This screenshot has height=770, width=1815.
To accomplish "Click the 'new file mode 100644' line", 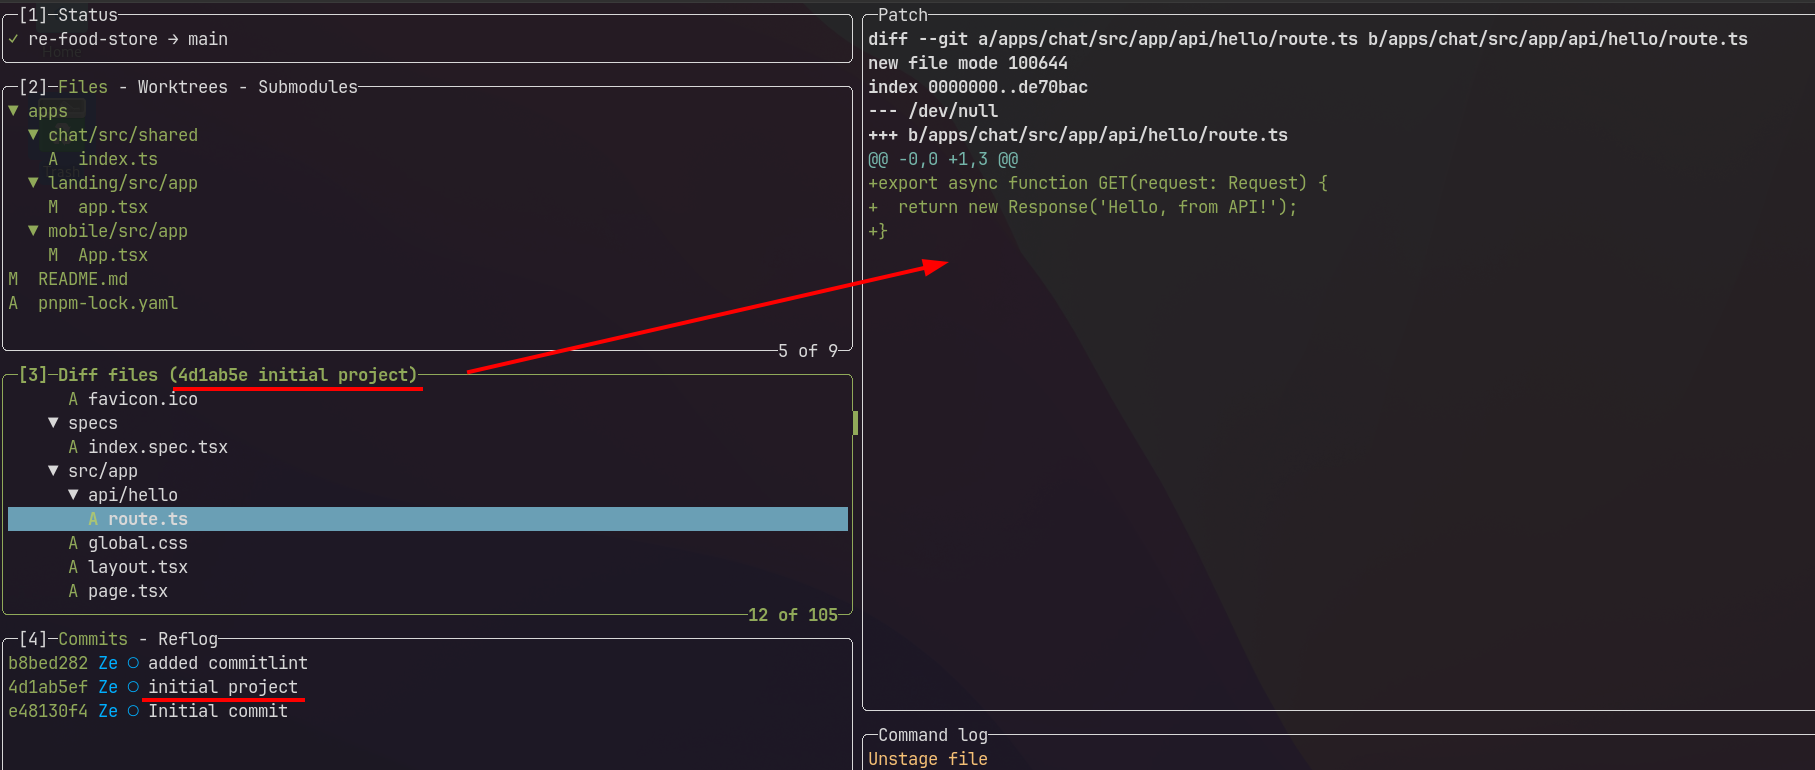I will pyautogui.click(x=968, y=63).
